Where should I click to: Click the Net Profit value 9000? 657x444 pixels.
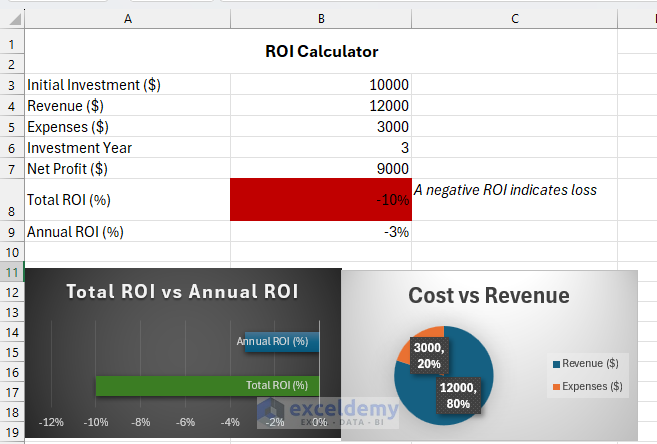[x=321, y=168]
